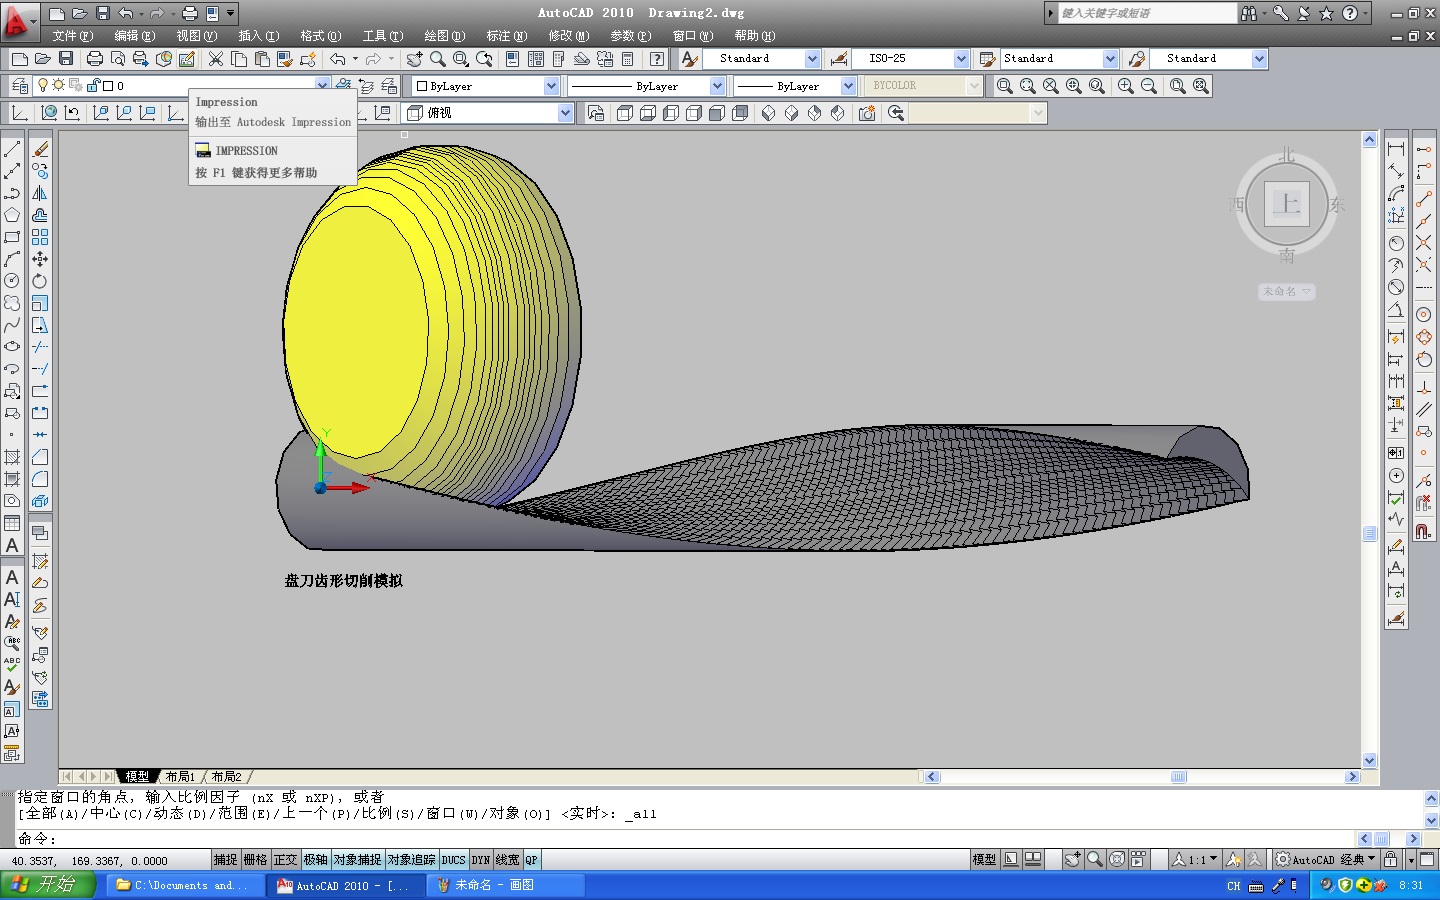Toggle 捕捉 snap mode

(x=226, y=860)
